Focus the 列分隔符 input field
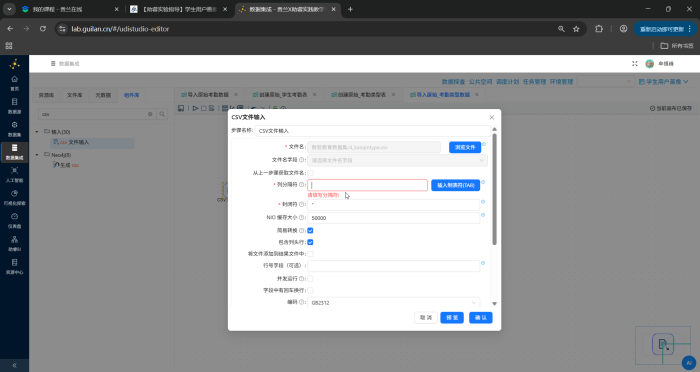Screen dimensions: 700x372 tap(367, 185)
